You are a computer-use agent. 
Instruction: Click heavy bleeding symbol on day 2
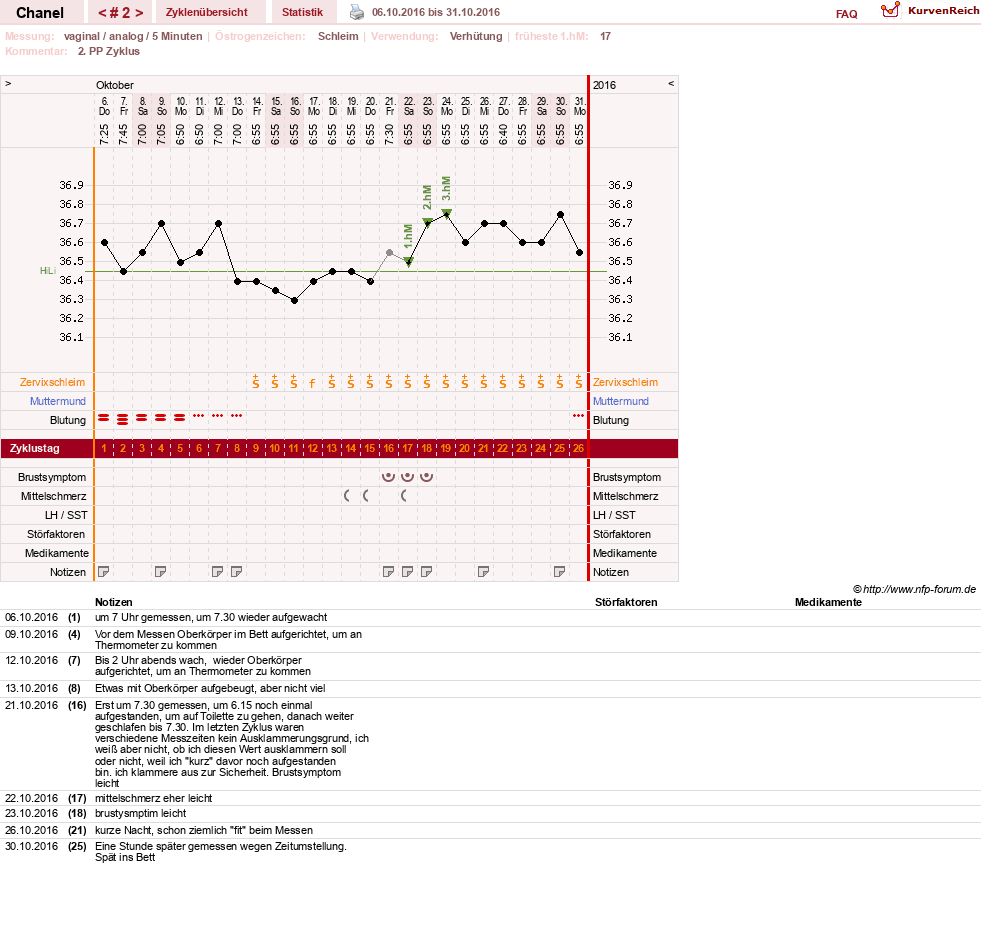(x=123, y=420)
